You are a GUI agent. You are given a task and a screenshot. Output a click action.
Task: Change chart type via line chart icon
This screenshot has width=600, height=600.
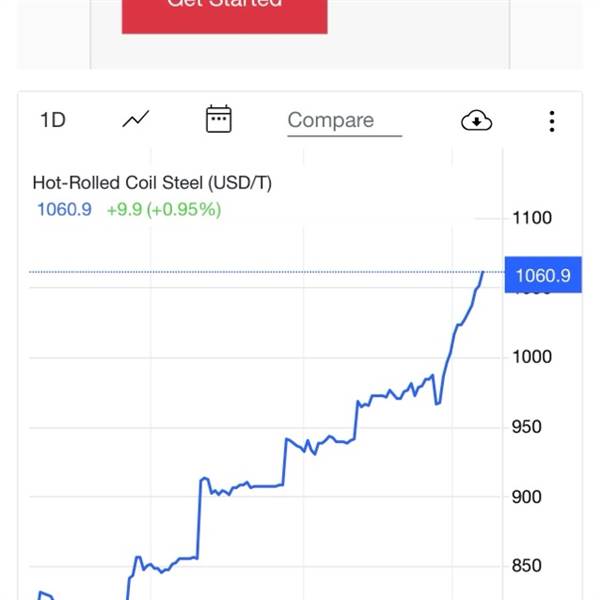coord(135,120)
